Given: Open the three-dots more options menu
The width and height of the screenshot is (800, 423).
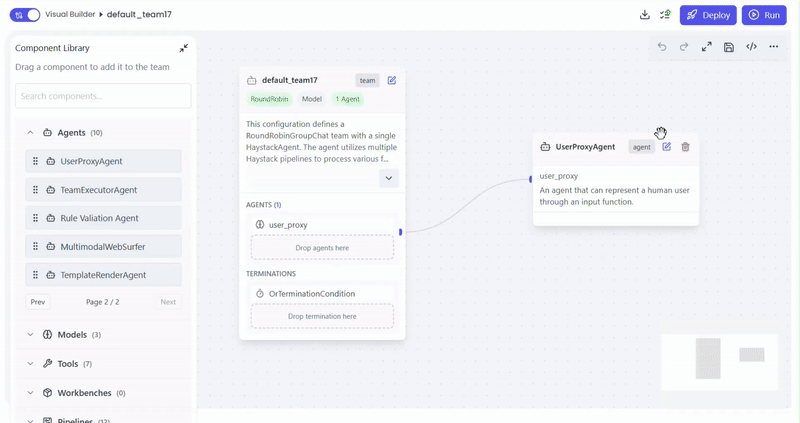Looking at the screenshot, I should click(773, 47).
